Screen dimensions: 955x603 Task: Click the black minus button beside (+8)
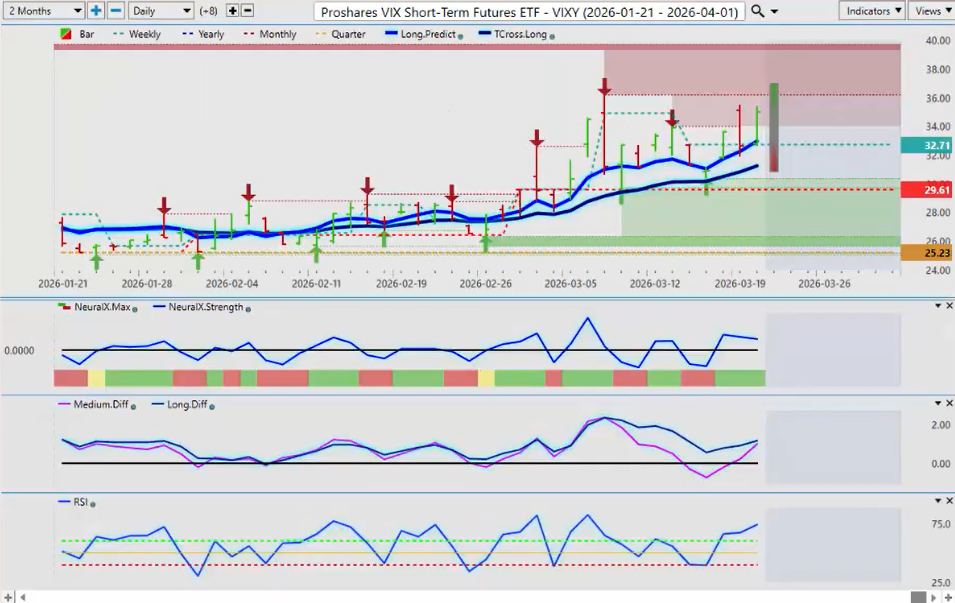point(247,10)
